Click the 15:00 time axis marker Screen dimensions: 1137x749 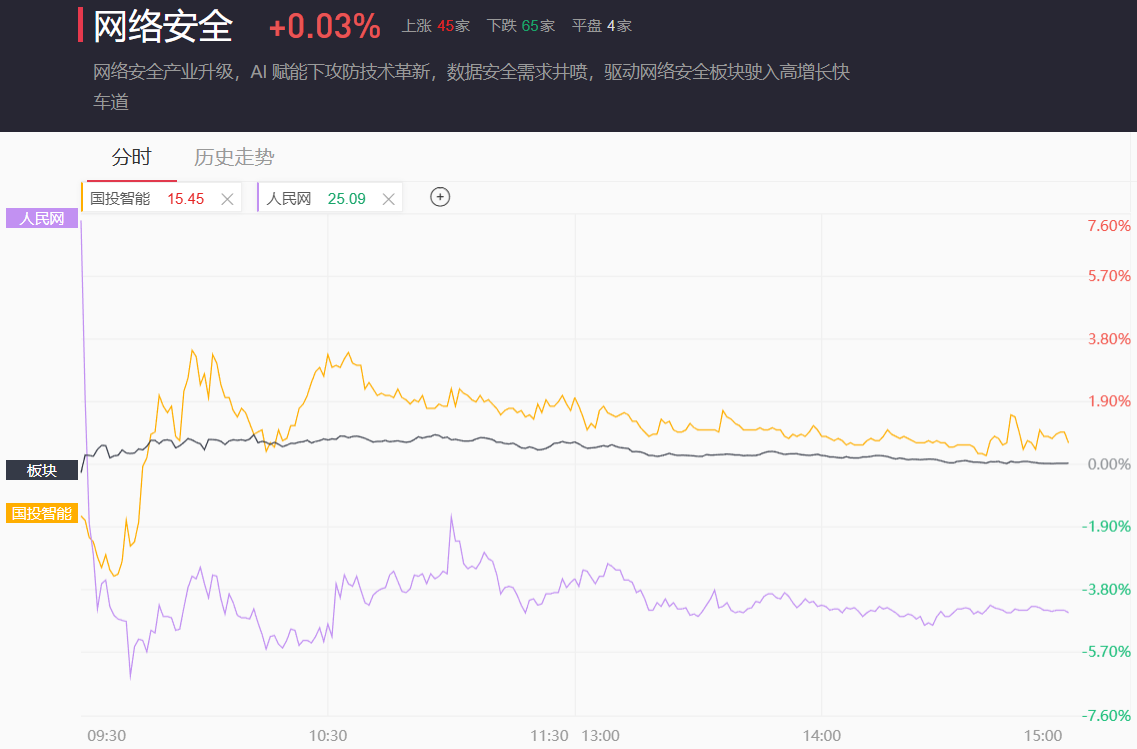pos(1043,735)
